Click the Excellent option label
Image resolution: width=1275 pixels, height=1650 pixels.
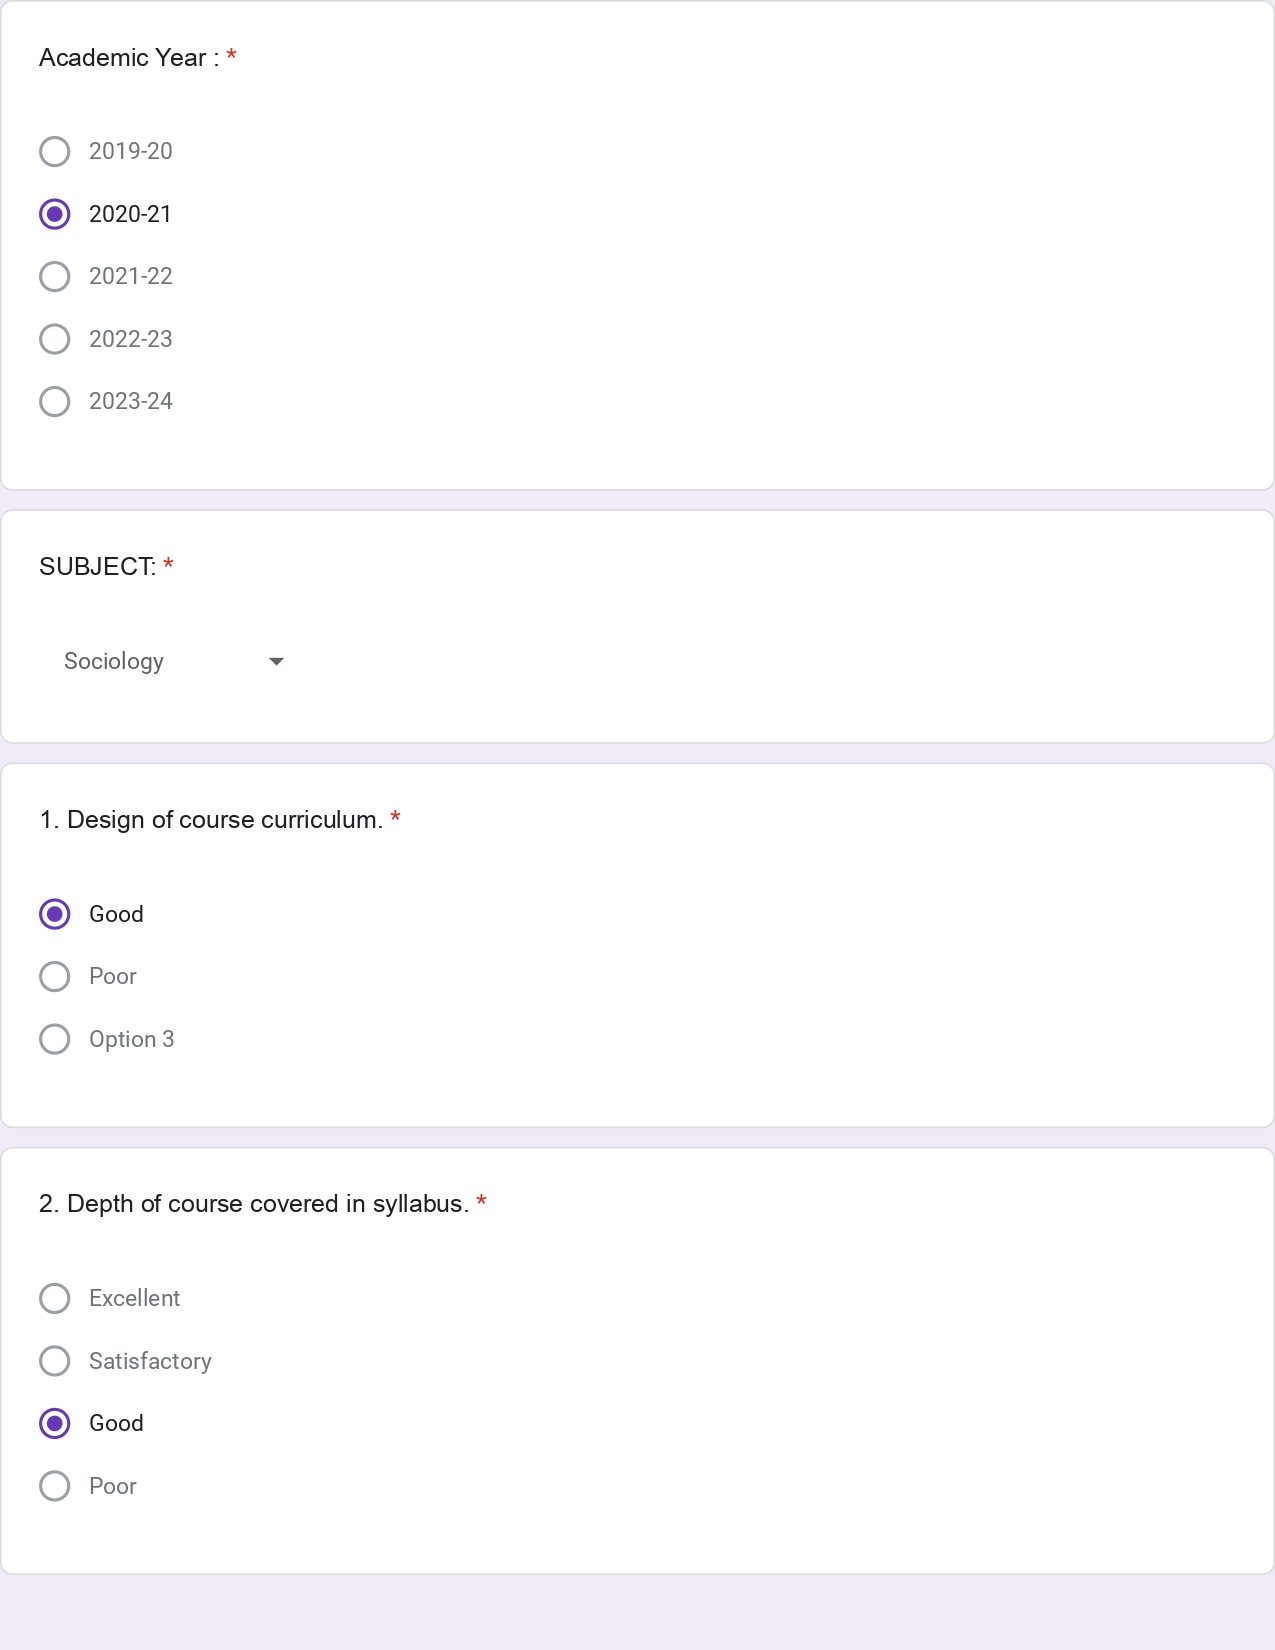(x=134, y=1299)
